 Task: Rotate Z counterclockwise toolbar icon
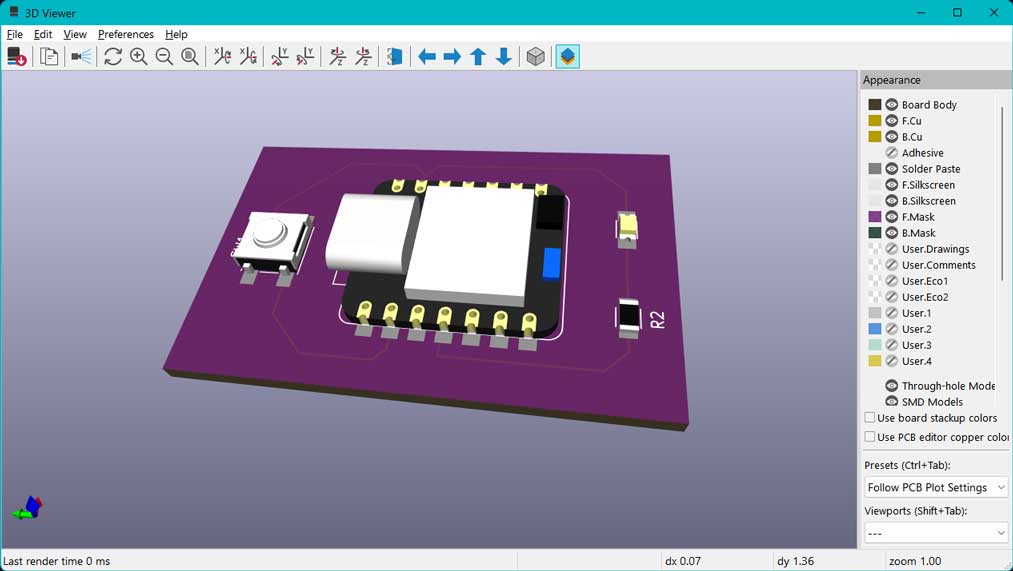click(363, 57)
